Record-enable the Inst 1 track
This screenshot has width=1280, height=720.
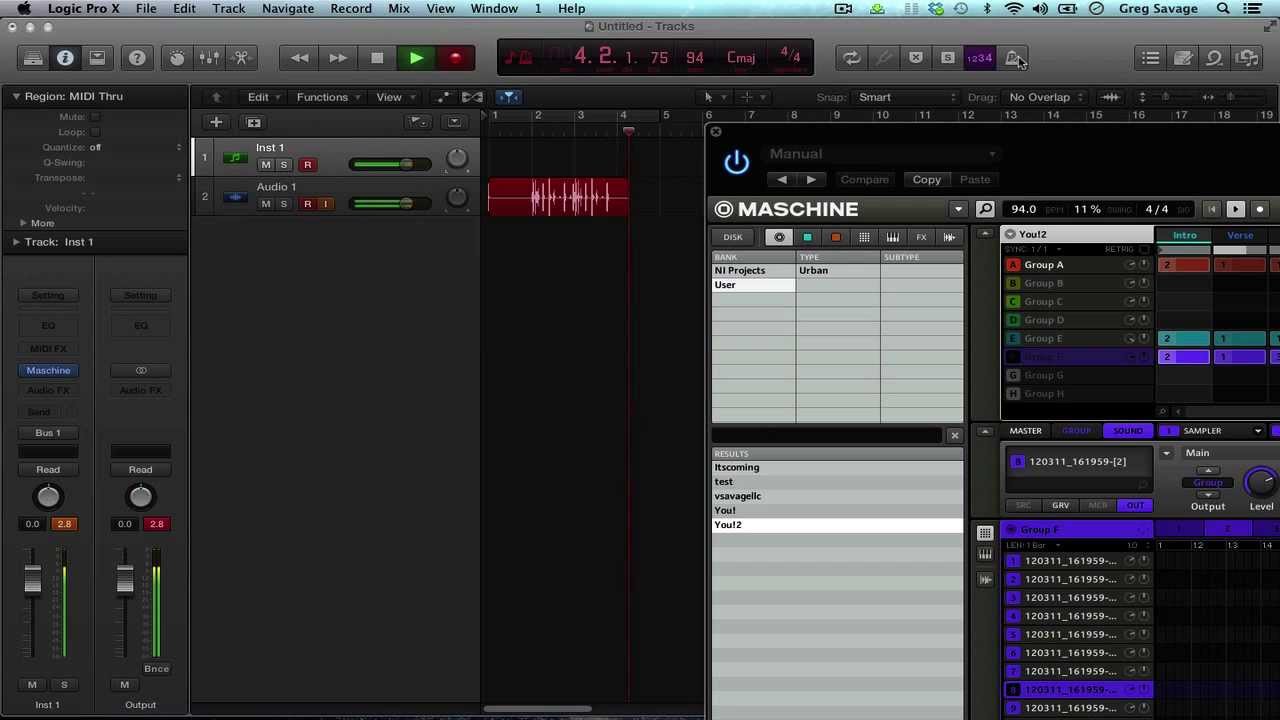pyautogui.click(x=308, y=164)
